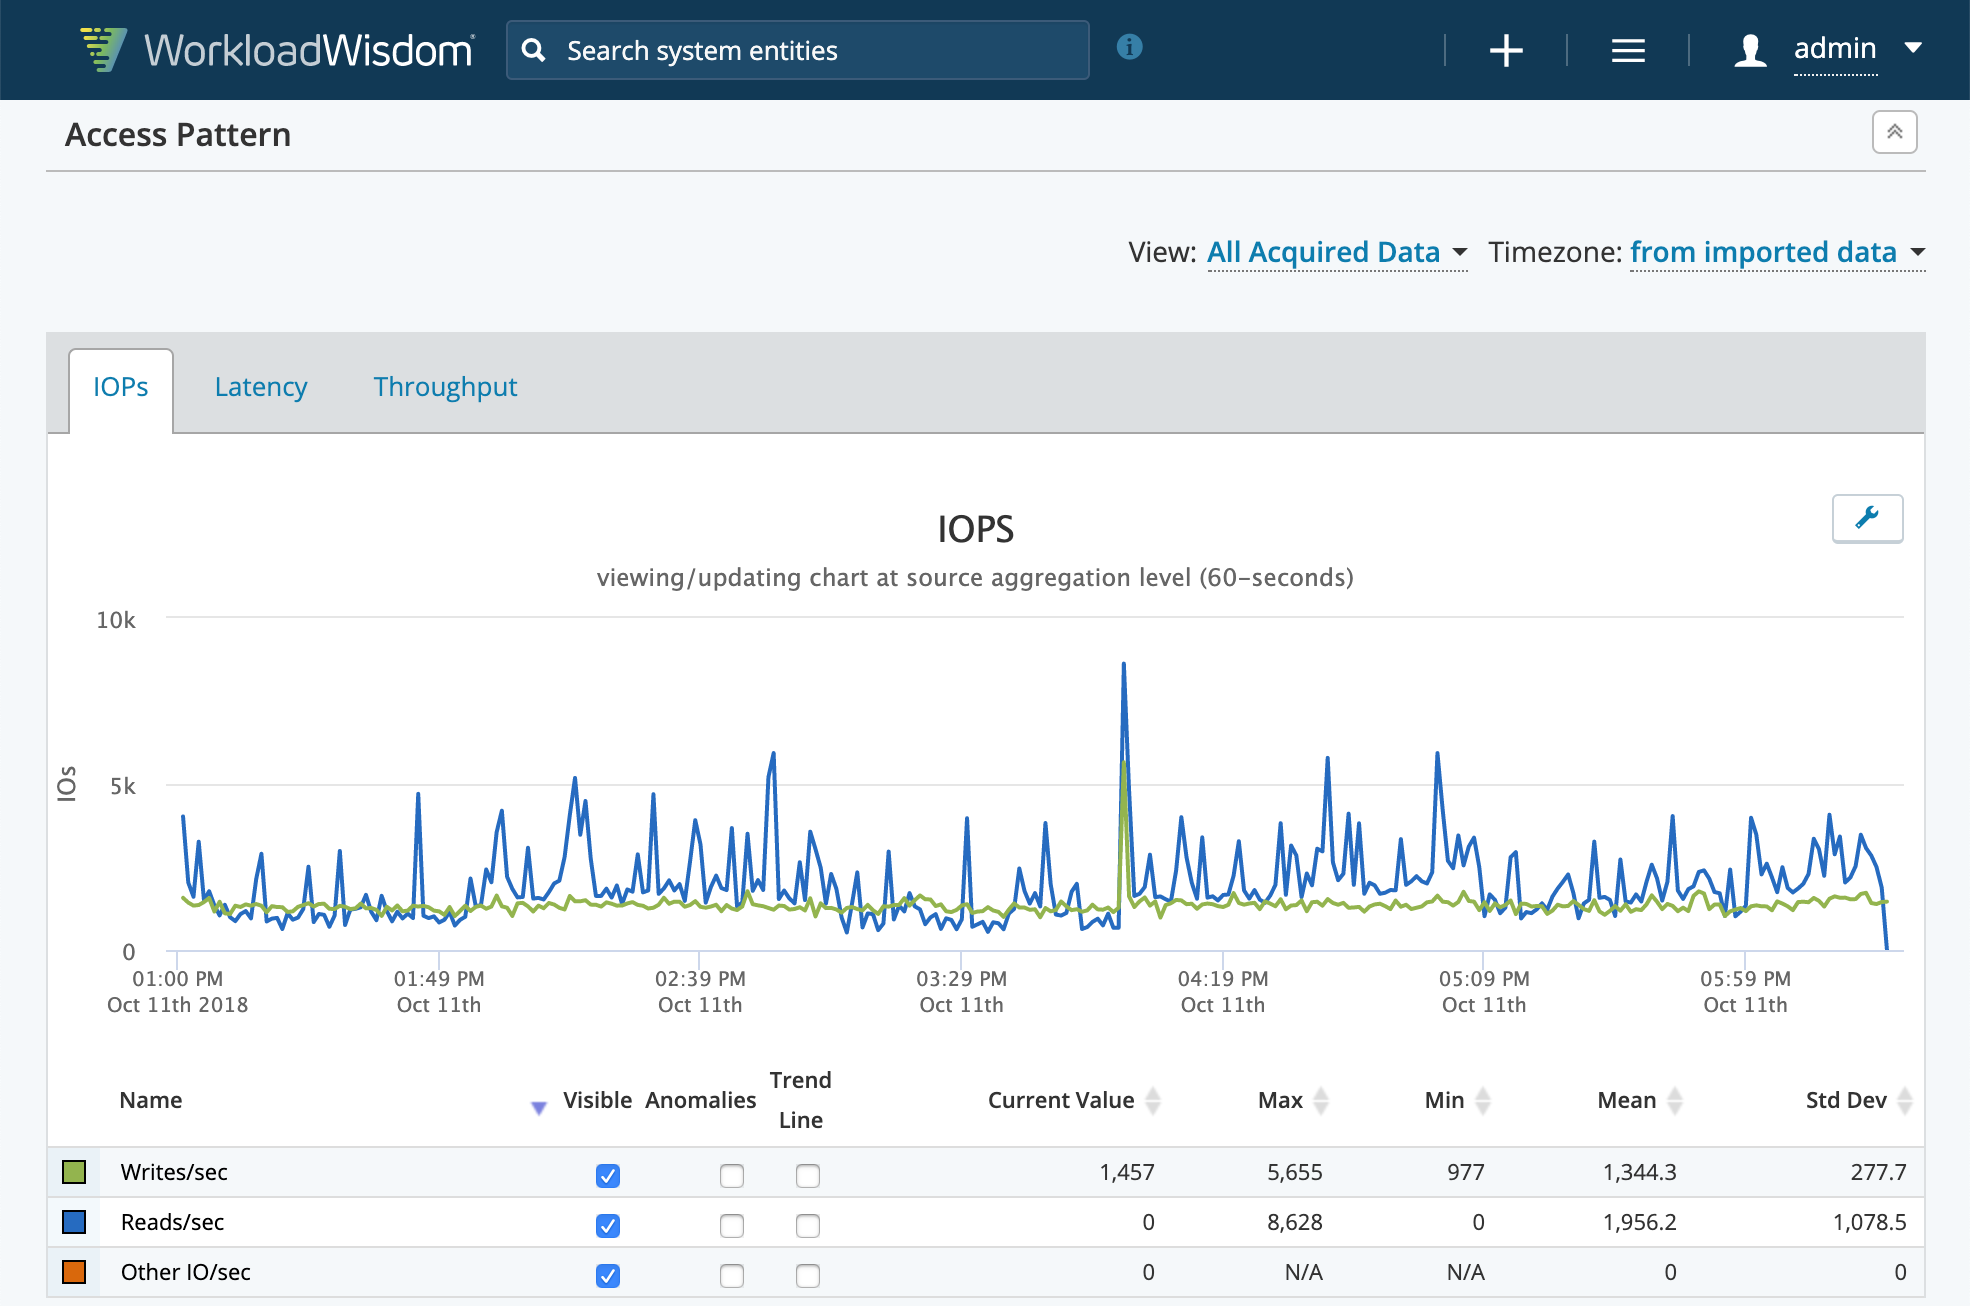Viewport: 1970px width, 1306px height.
Task: Click the Other IO/sec orange swatch
Action: pyautogui.click(x=74, y=1272)
